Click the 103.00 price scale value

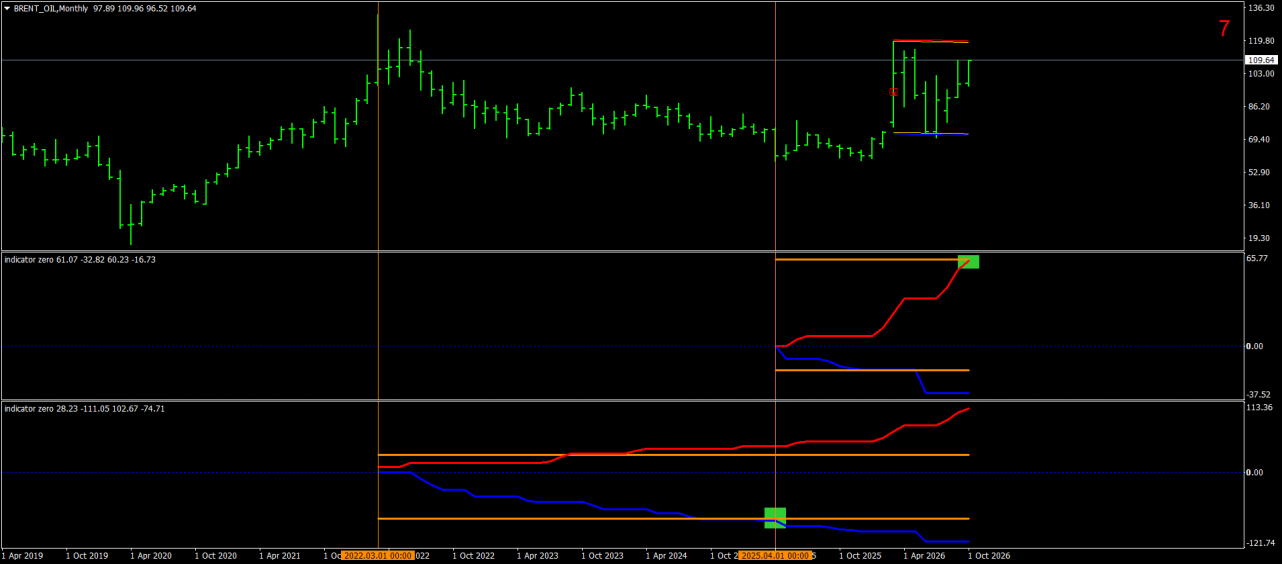(x=1262, y=74)
